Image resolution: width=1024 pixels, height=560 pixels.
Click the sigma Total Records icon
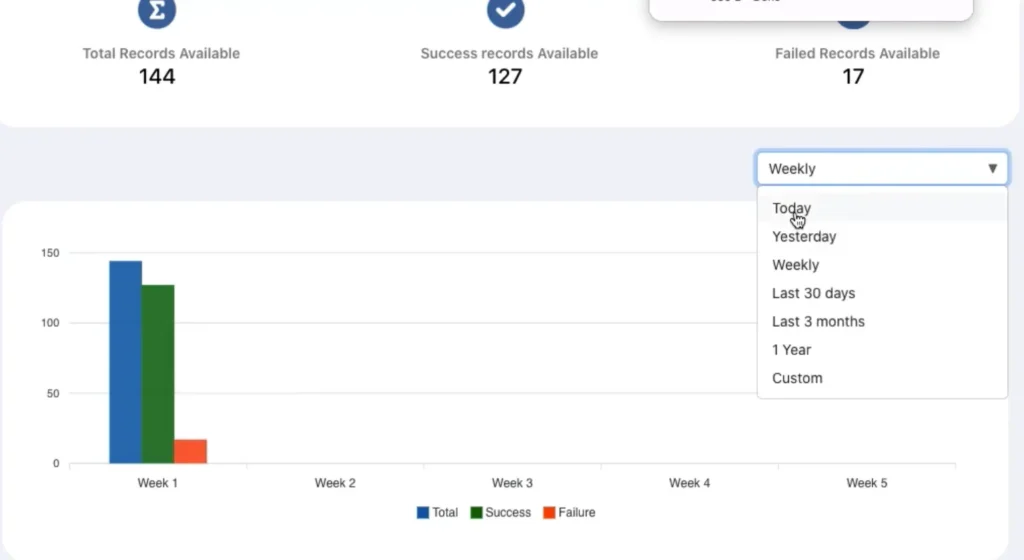[x=157, y=11]
